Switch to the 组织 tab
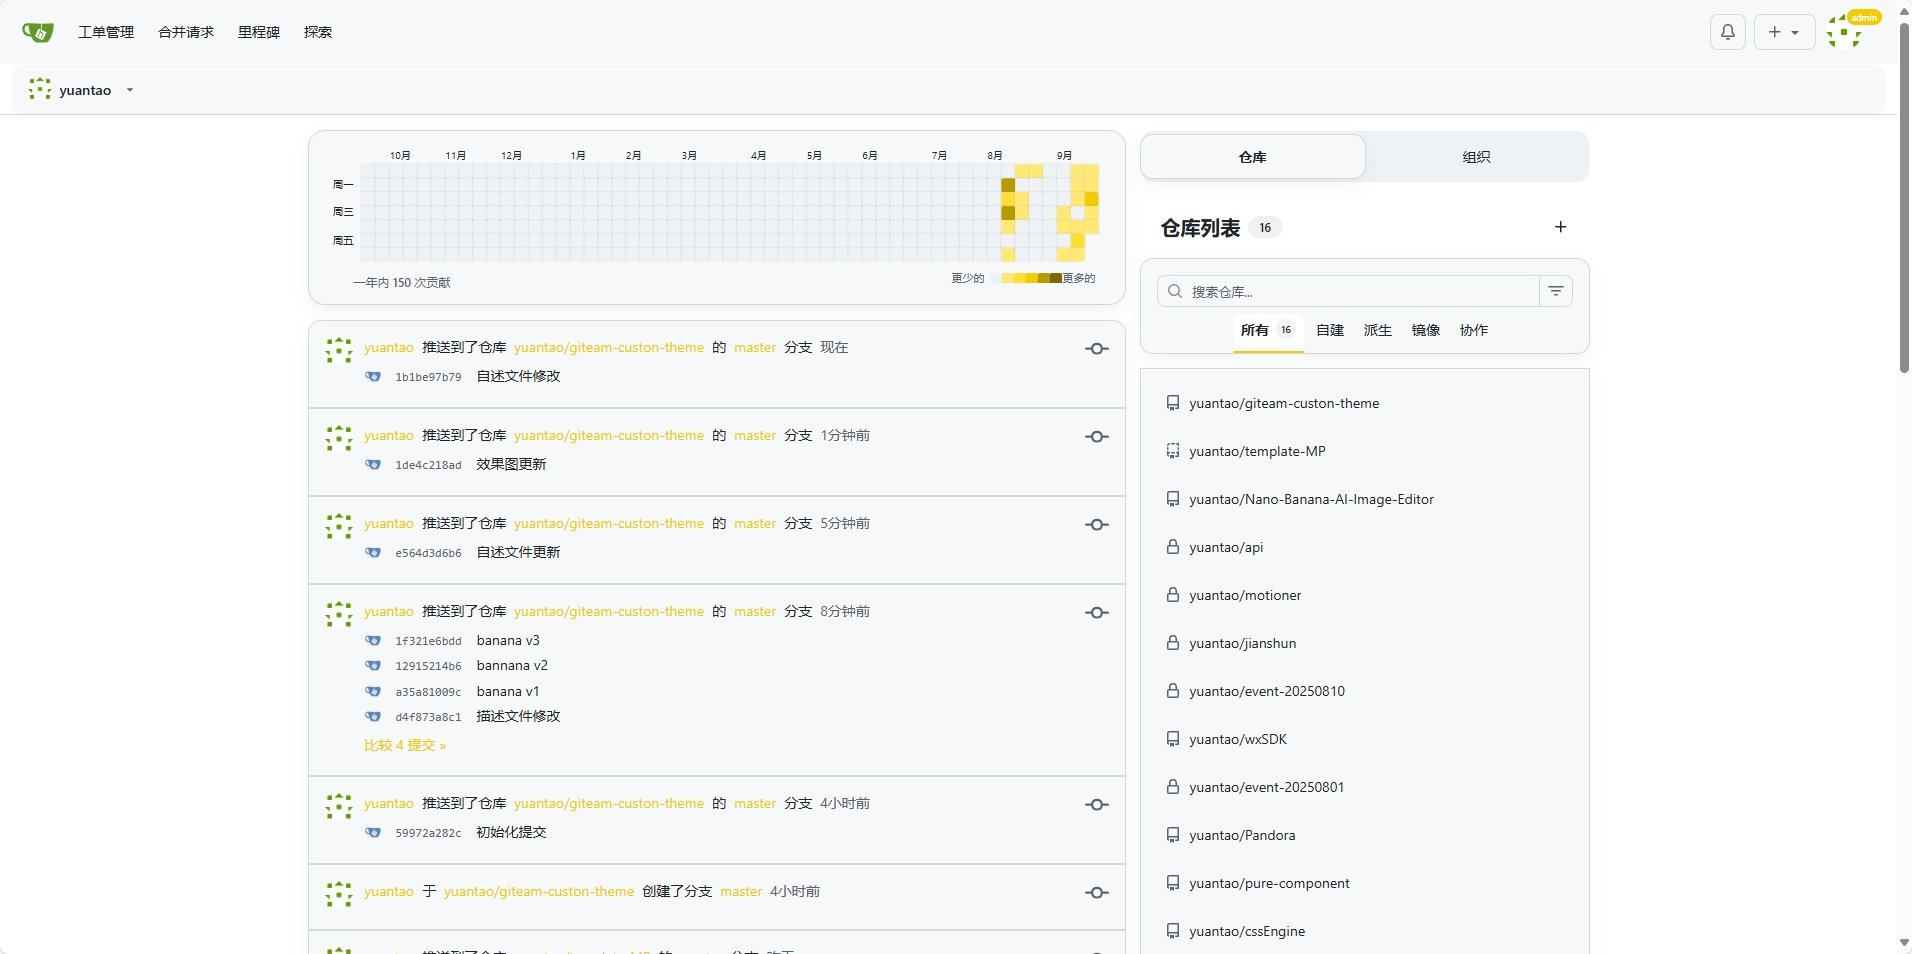The height and width of the screenshot is (954, 1912). (1476, 157)
